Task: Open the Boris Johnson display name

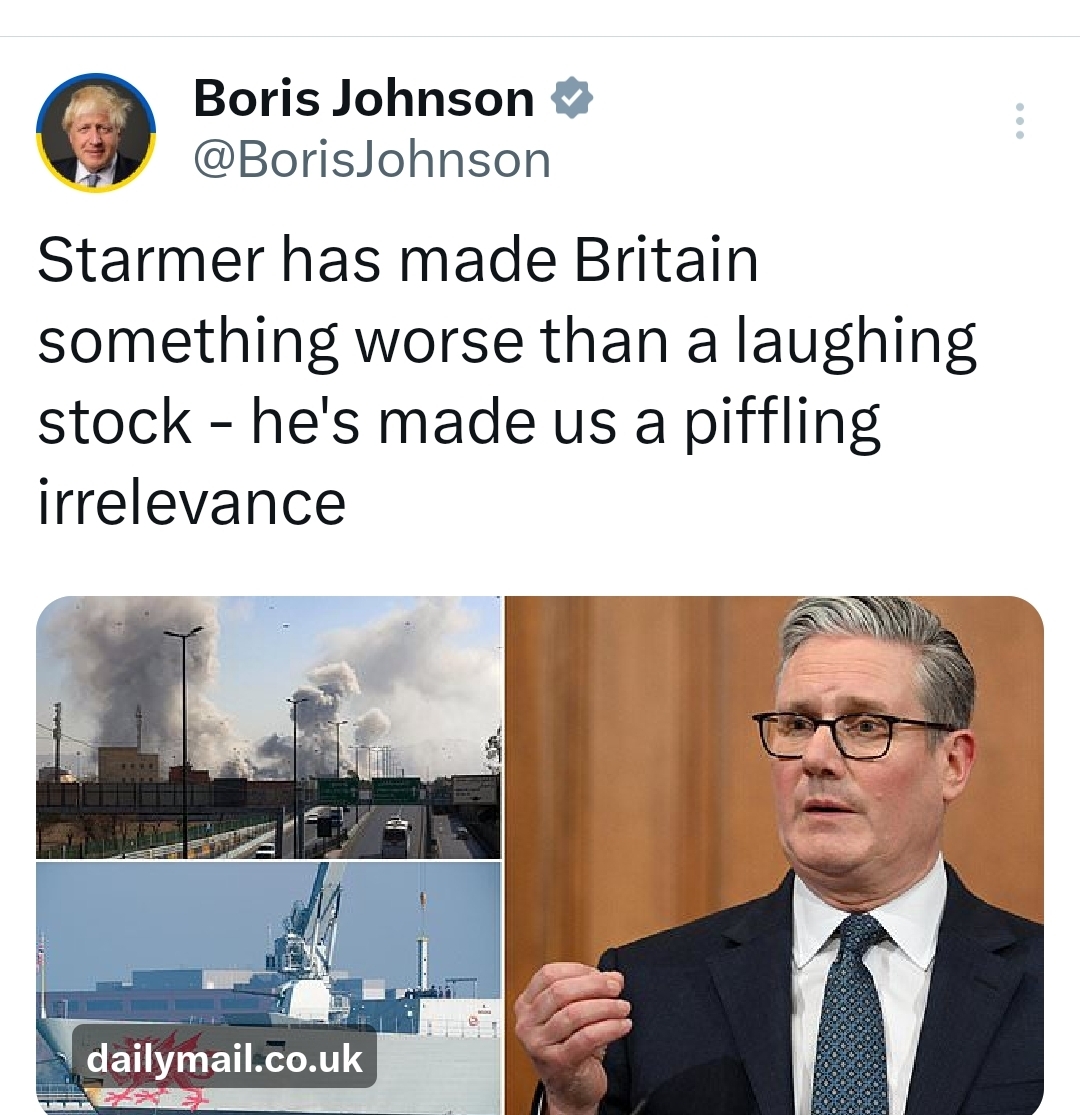Action: tap(364, 98)
